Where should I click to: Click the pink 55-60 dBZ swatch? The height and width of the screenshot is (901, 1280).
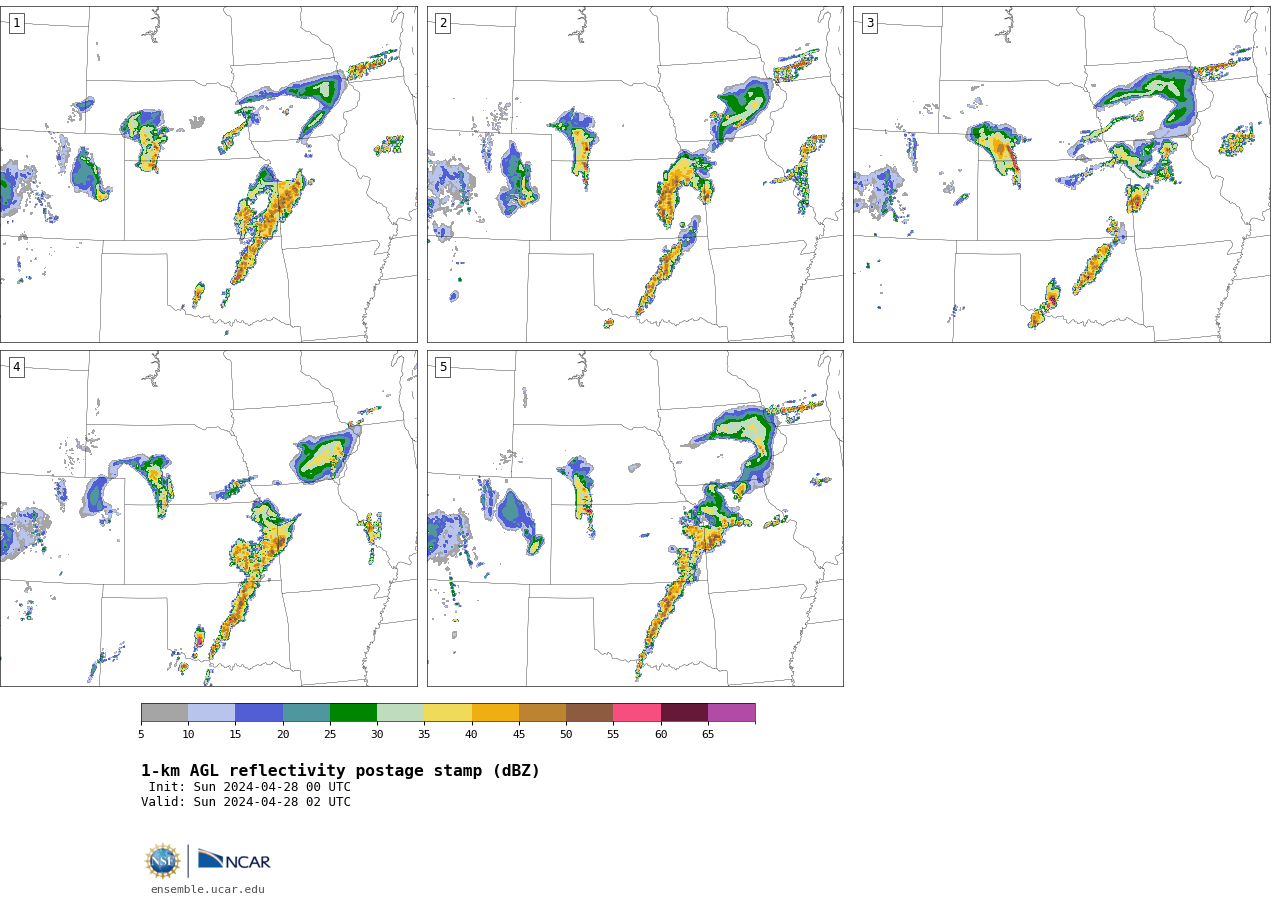click(x=637, y=713)
